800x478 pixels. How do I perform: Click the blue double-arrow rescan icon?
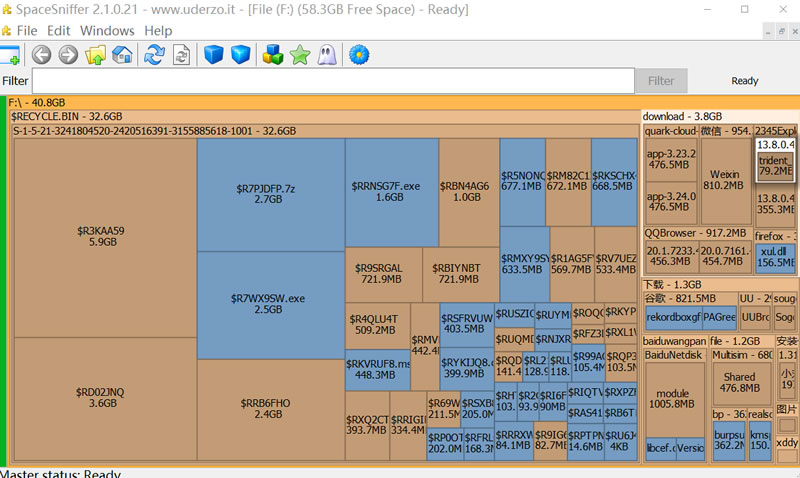[x=154, y=55]
